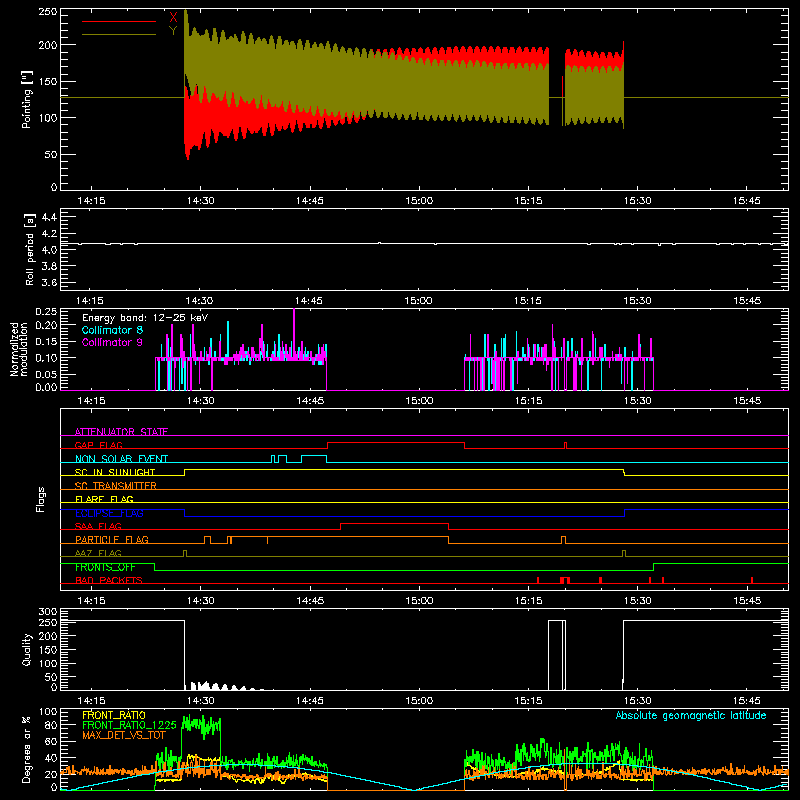Image resolution: width=800 pixels, height=800 pixels.
Task: Select the ATTENUATOR_STATE flag label
Action: coord(121,432)
